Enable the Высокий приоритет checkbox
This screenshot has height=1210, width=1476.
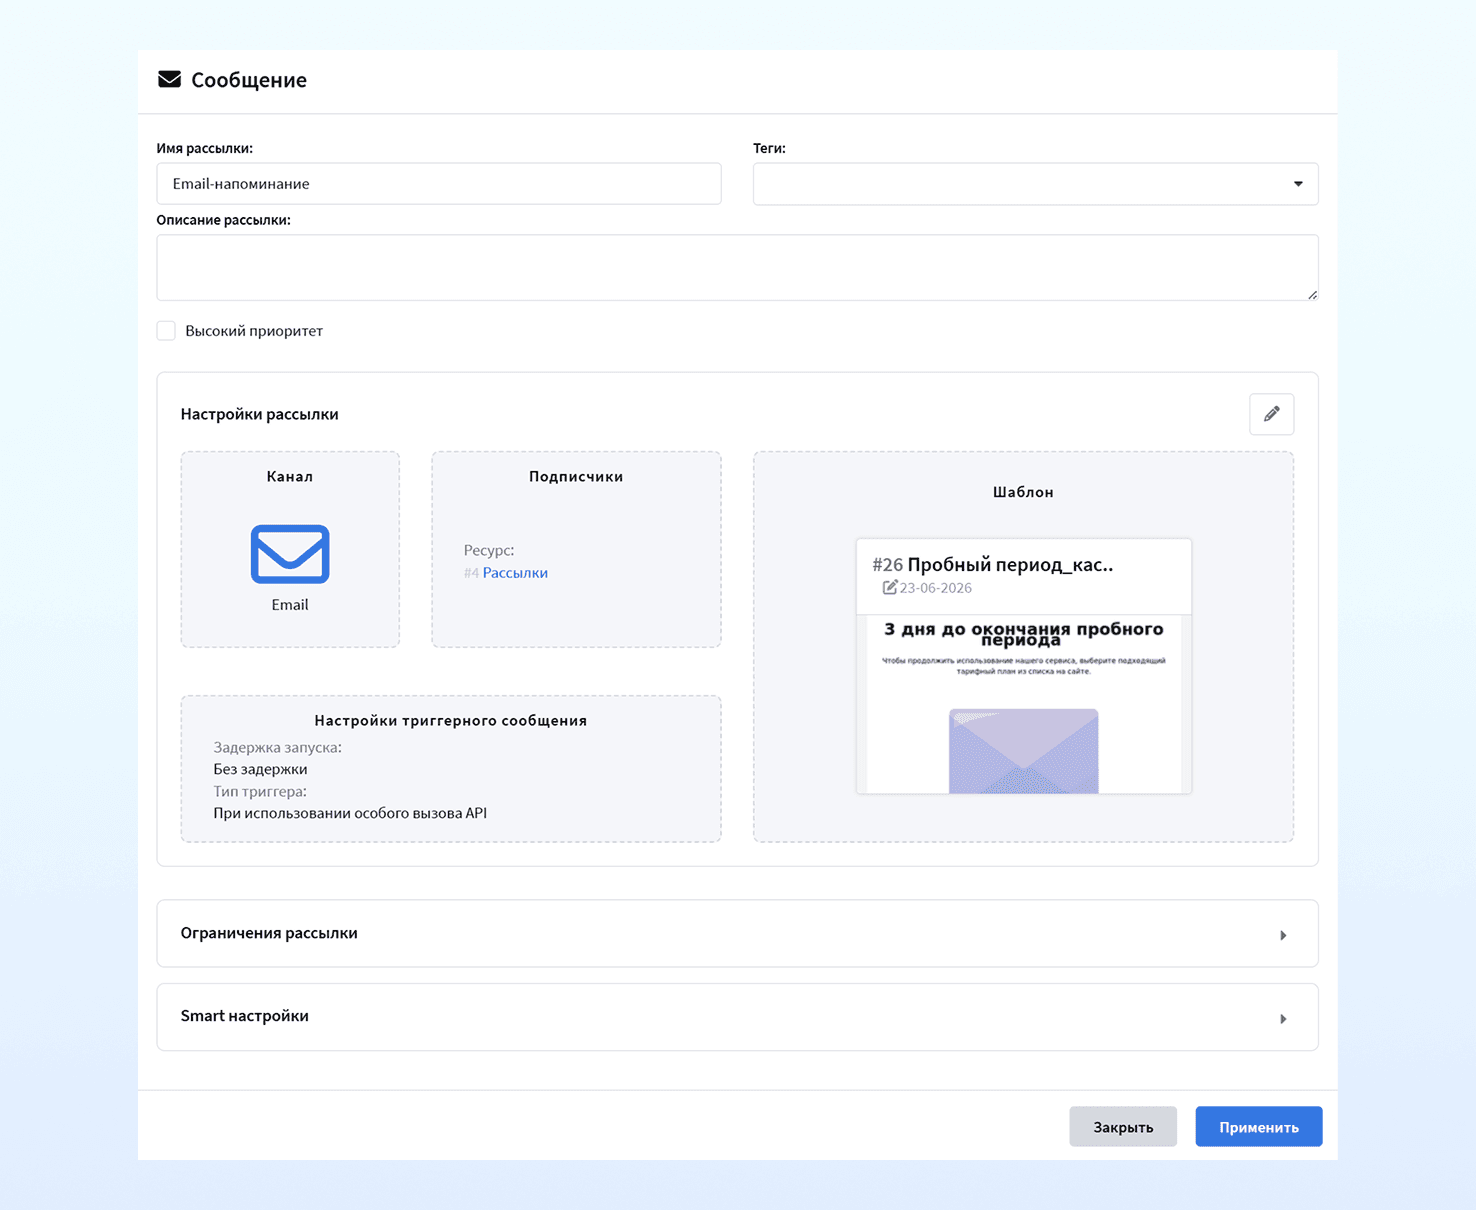point(166,331)
